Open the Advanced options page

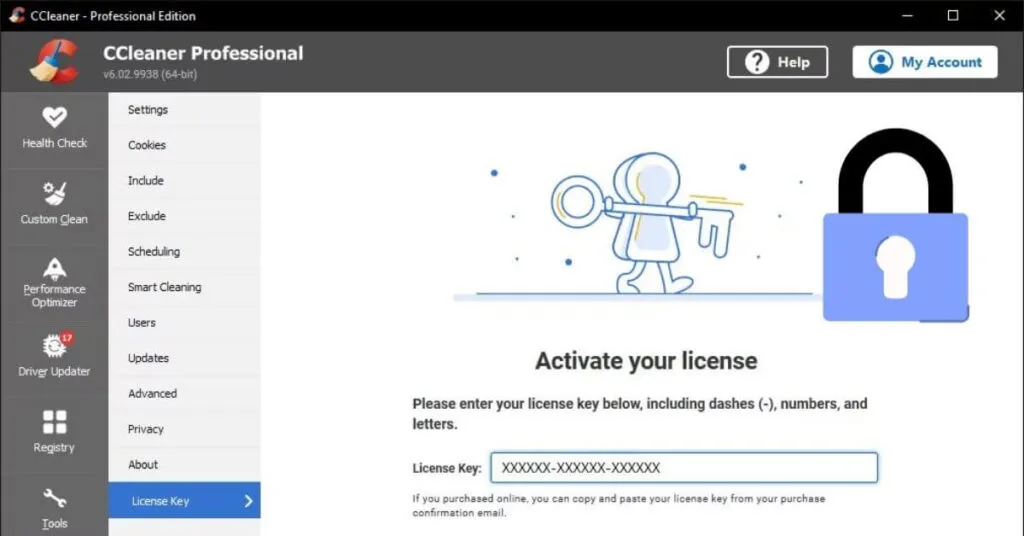click(x=184, y=394)
